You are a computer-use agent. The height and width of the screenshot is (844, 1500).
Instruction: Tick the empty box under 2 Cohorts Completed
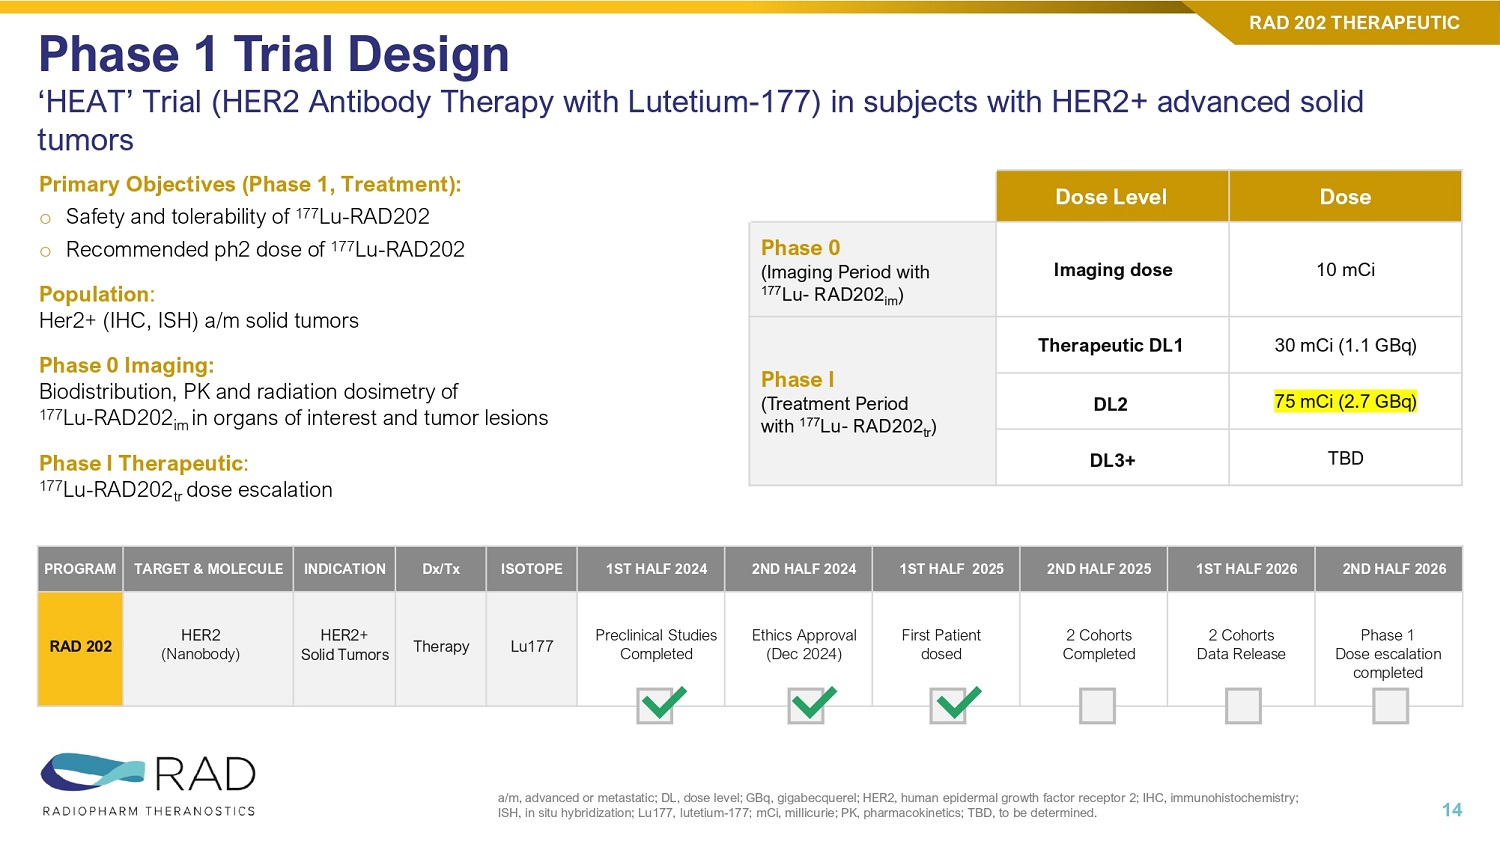[1097, 706]
